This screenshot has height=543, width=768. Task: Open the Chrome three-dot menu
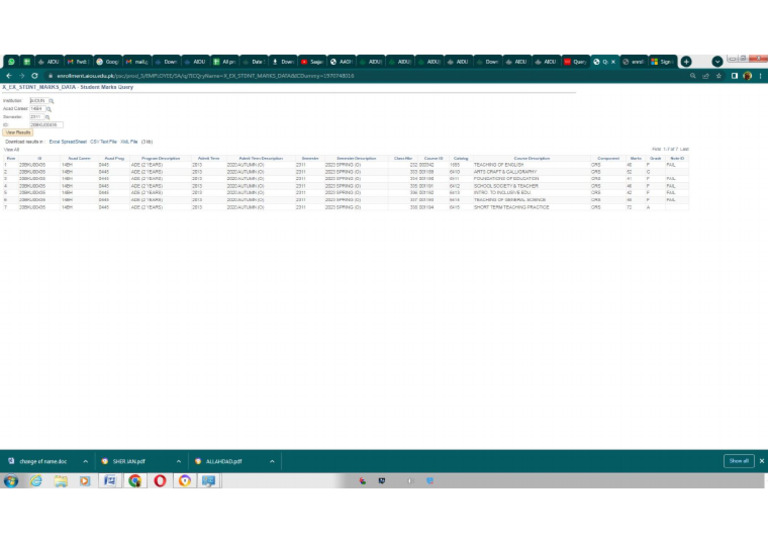759,75
